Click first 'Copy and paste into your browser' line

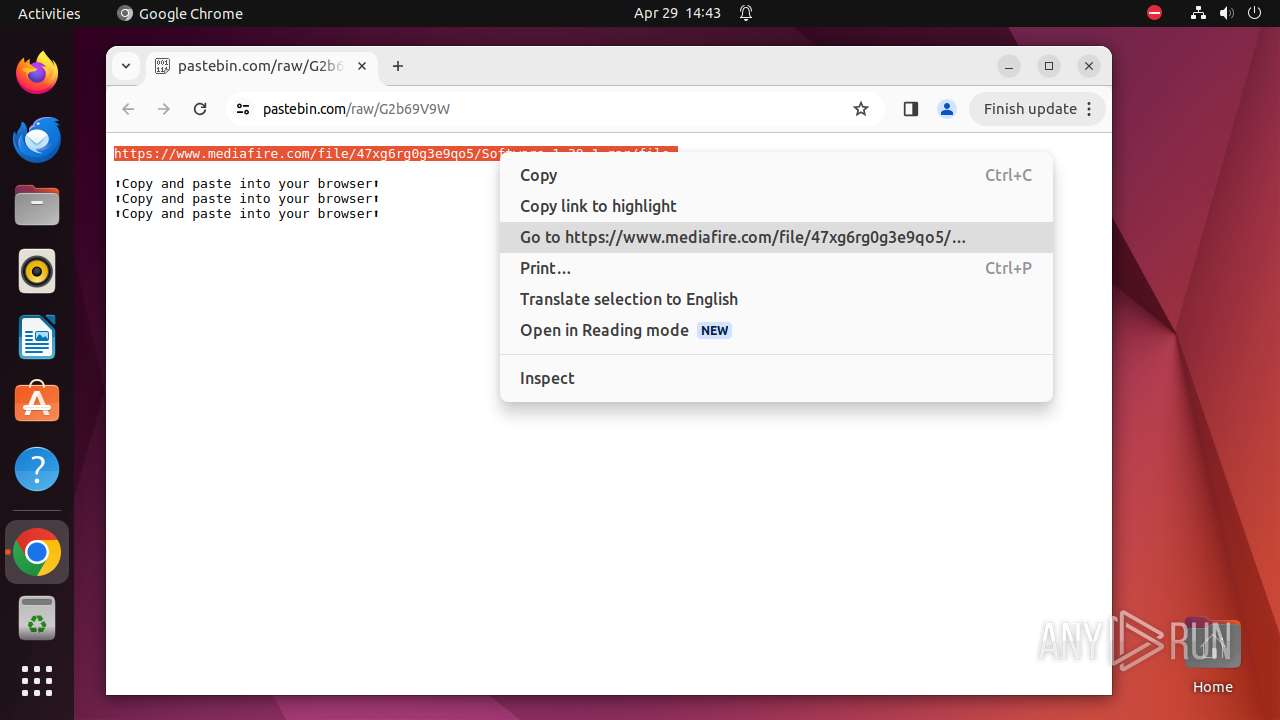click(247, 184)
